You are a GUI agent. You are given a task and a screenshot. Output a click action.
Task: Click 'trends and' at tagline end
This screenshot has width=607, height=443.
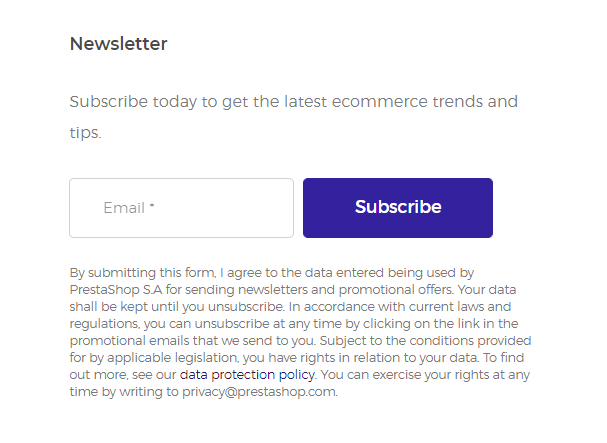[475, 102]
